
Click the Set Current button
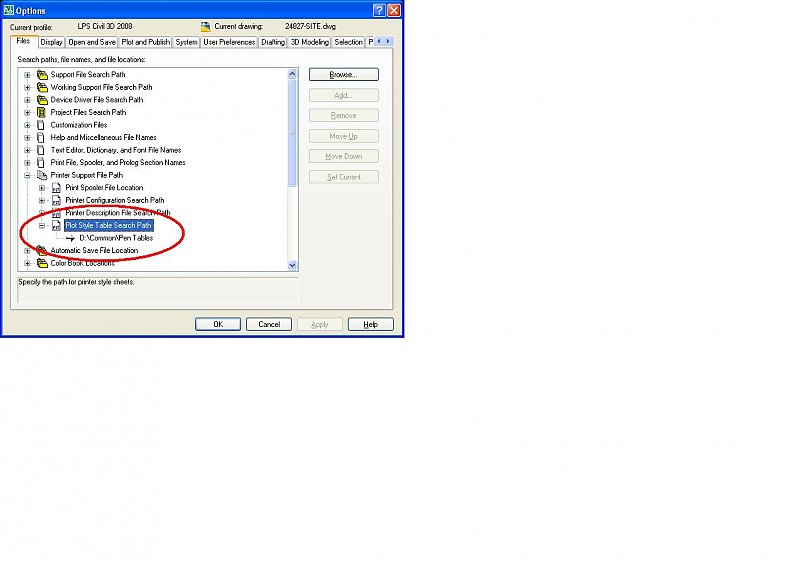click(x=343, y=177)
